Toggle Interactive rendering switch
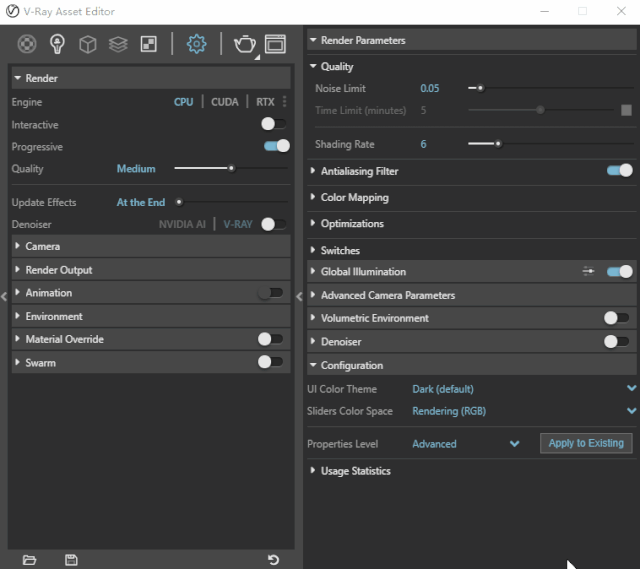Viewport: 640px width, 569px height. (274, 124)
